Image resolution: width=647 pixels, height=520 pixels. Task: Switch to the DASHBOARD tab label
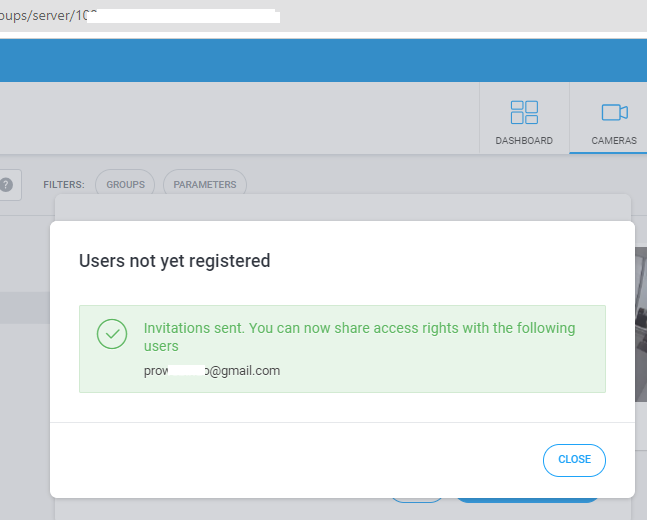[x=524, y=141]
